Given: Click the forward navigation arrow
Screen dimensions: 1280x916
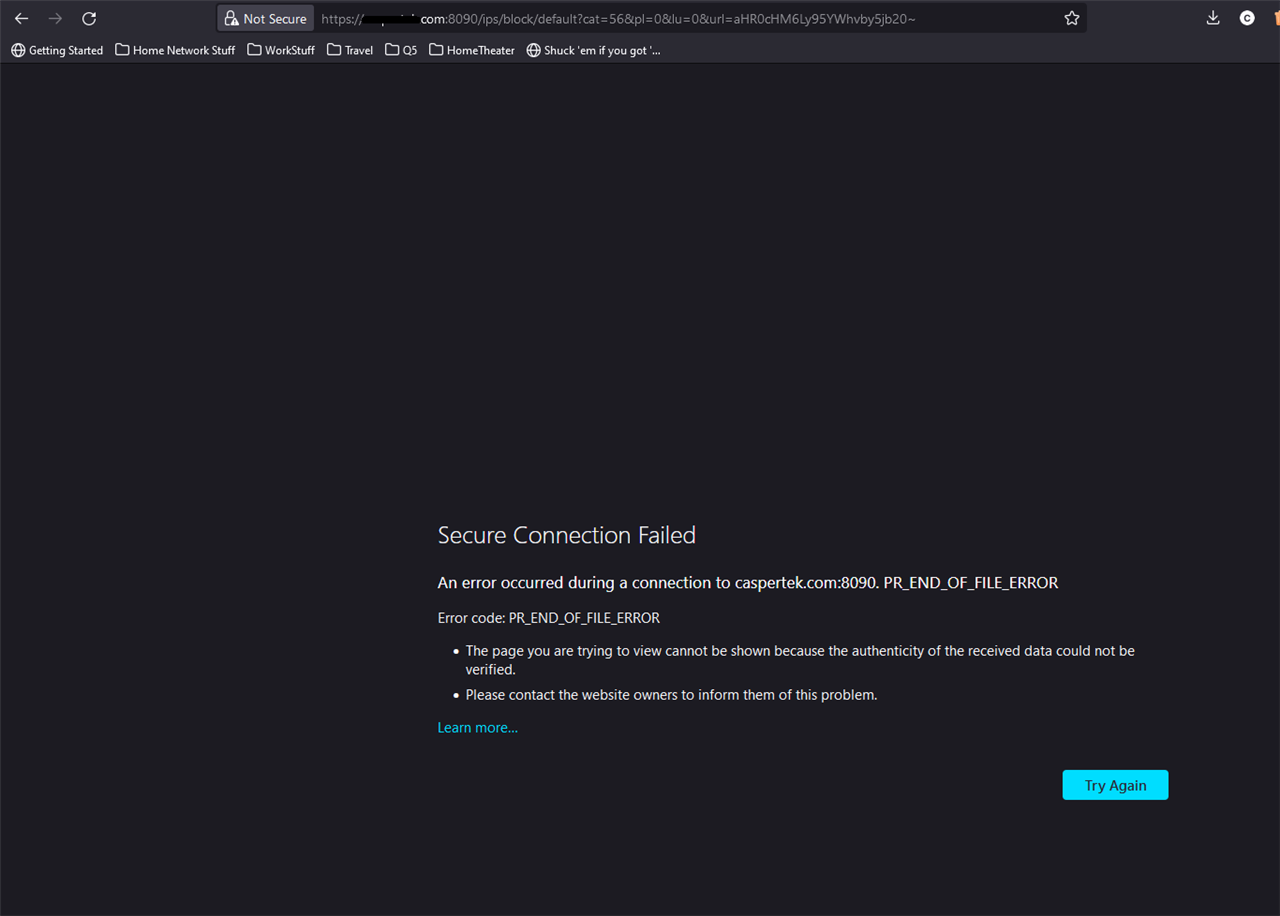Looking at the screenshot, I should 55,18.
